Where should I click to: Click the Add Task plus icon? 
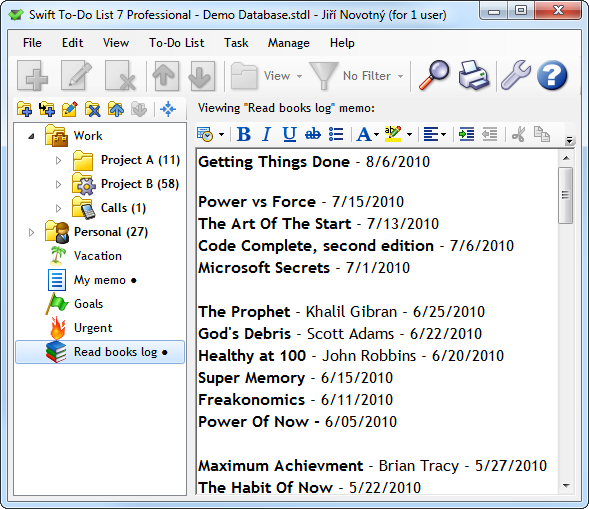pyautogui.click(x=33, y=76)
